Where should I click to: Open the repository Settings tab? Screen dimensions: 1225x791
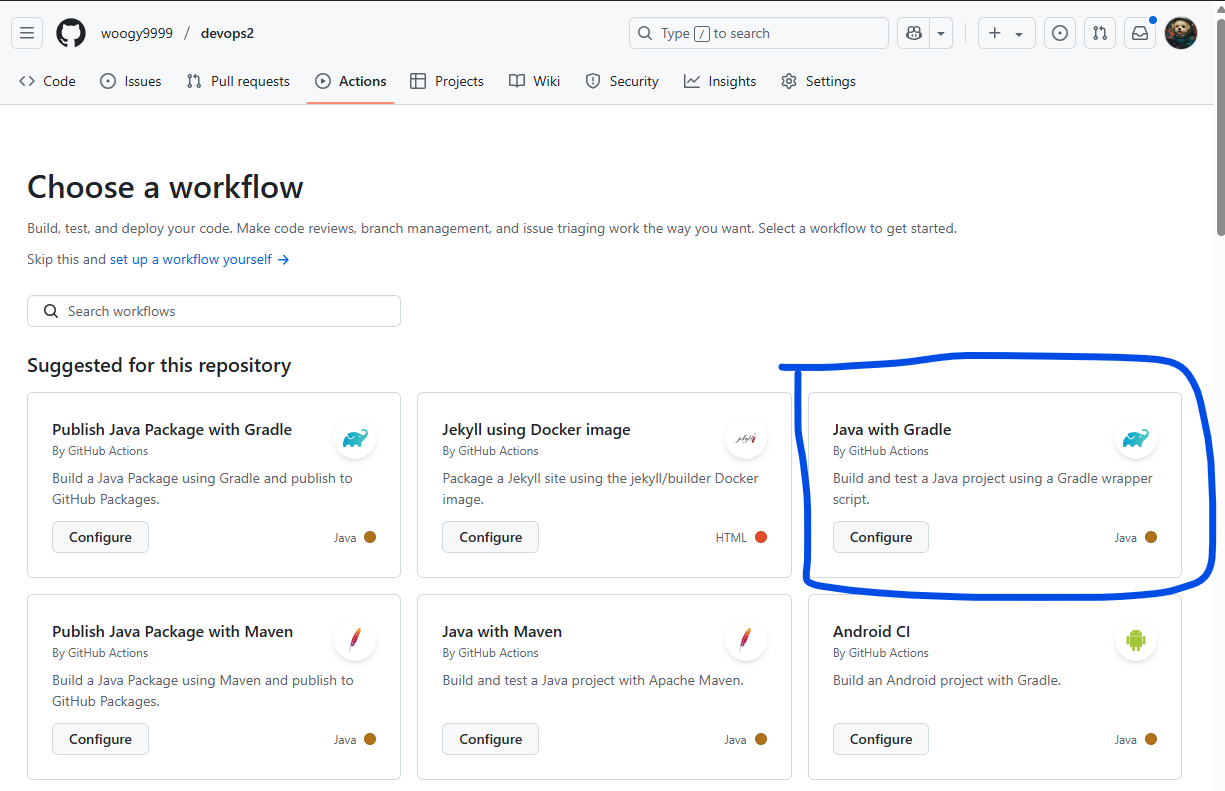point(818,81)
